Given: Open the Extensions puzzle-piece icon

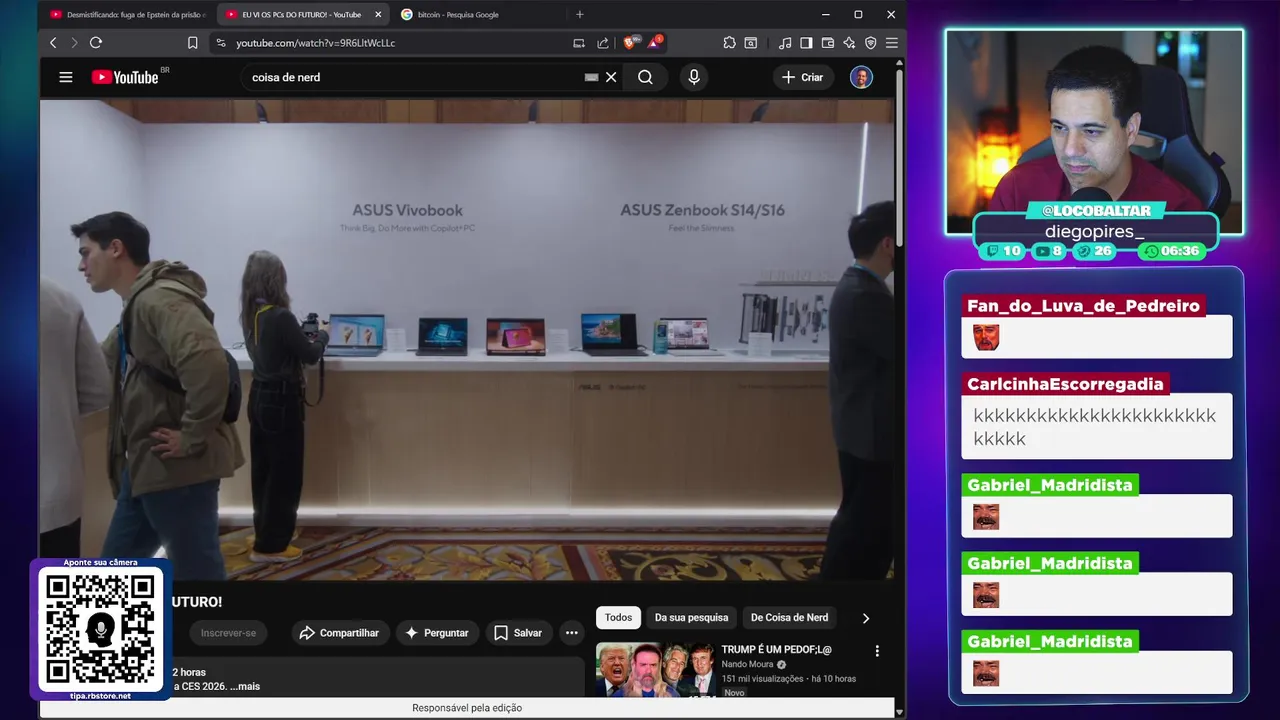Looking at the screenshot, I should (x=729, y=43).
